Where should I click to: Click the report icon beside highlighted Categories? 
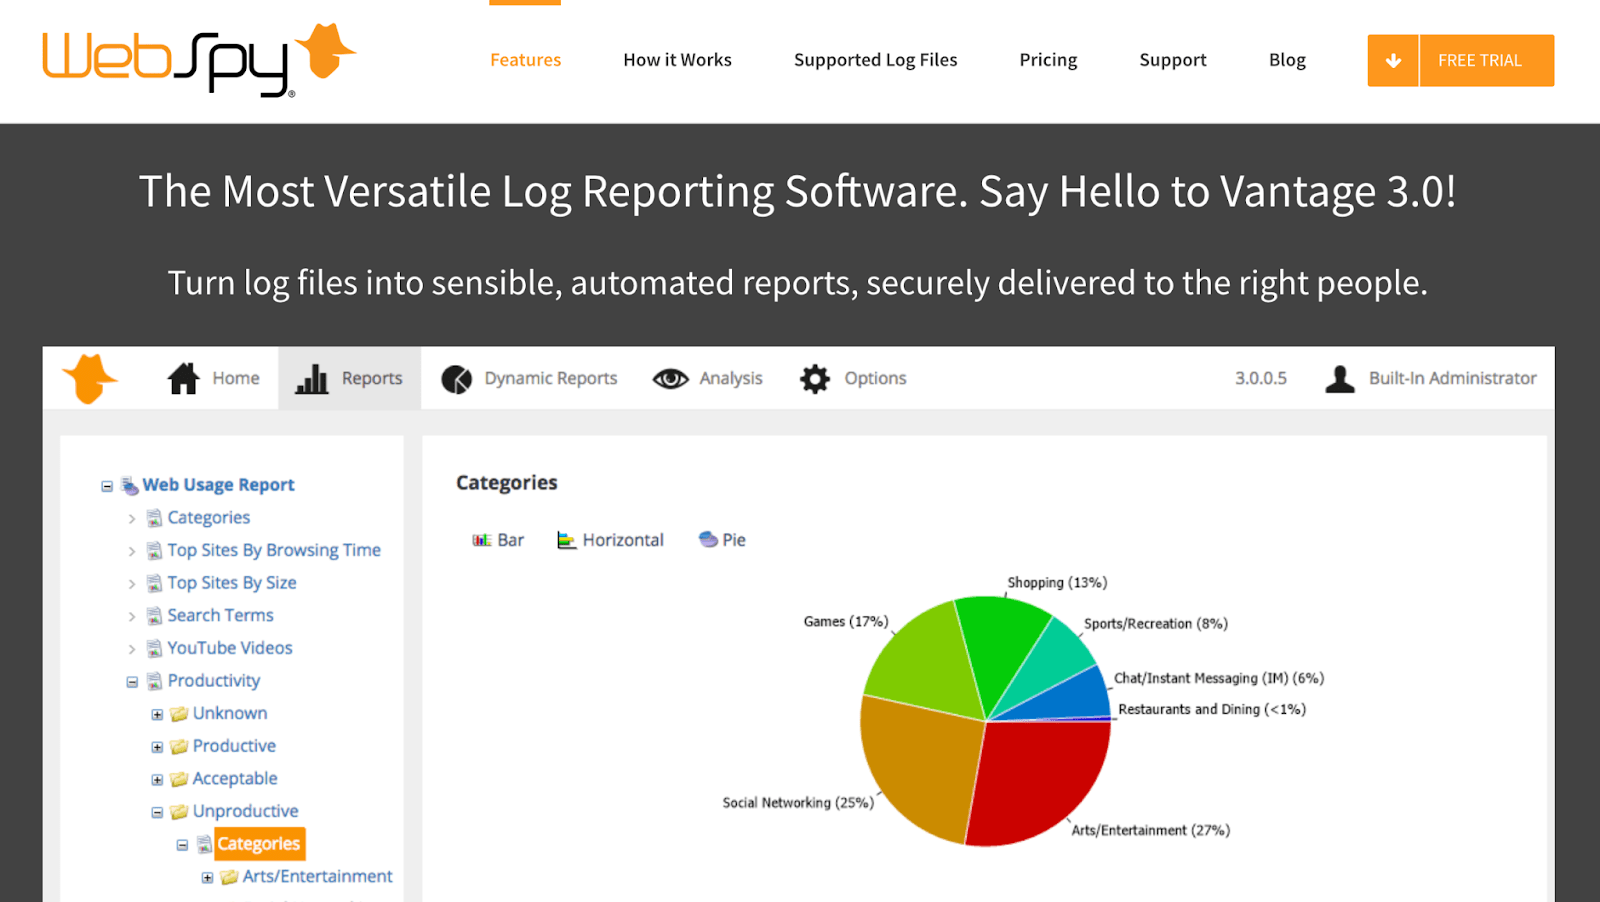coord(204,845)
